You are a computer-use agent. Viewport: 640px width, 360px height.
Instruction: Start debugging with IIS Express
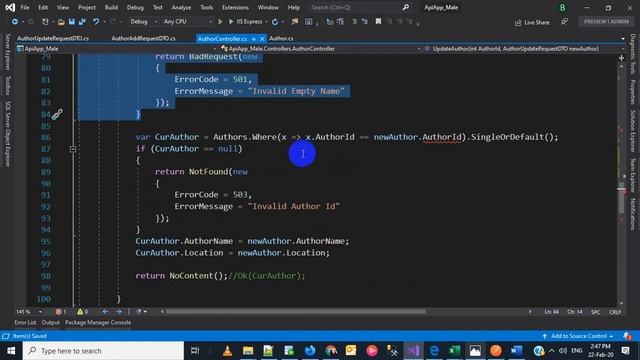pos(245,22)
